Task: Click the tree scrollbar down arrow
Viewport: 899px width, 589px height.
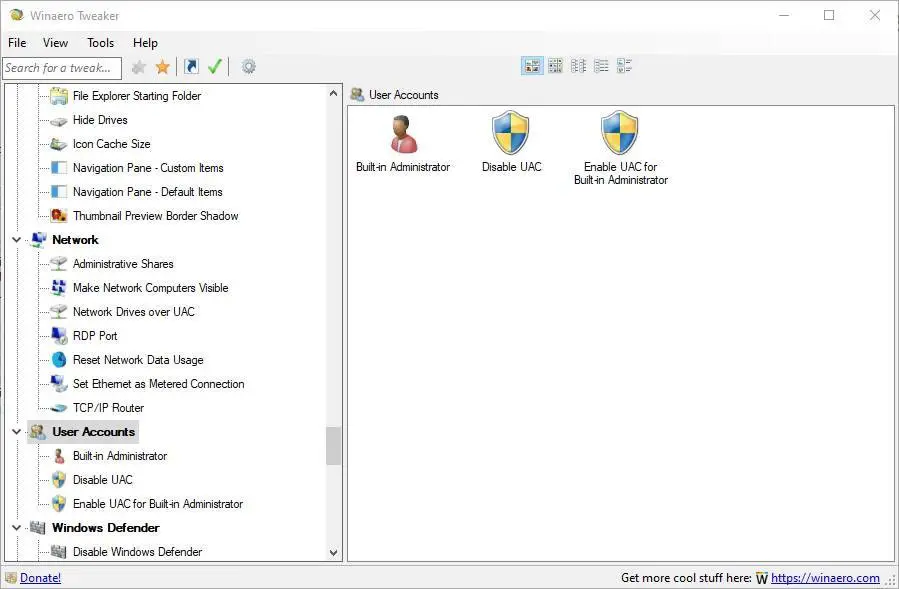Action: tap(333, 553)
